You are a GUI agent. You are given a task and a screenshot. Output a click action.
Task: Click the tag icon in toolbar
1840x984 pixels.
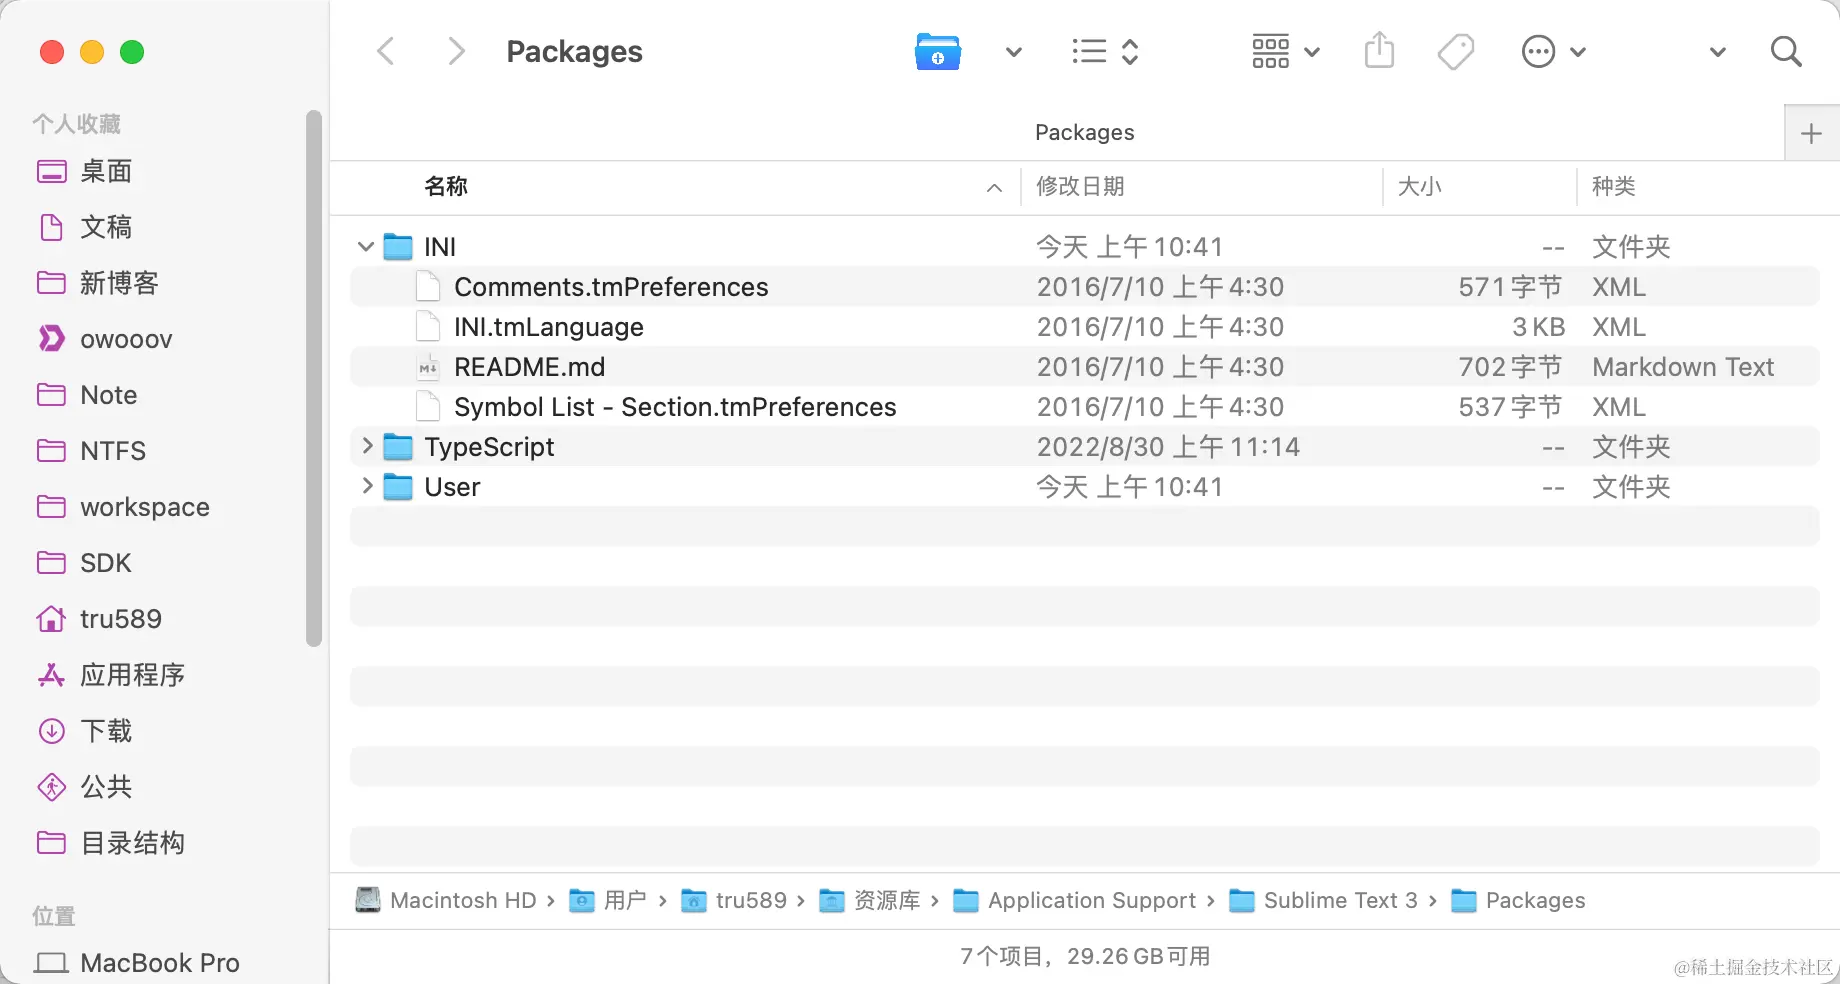tap(1456, 51)
